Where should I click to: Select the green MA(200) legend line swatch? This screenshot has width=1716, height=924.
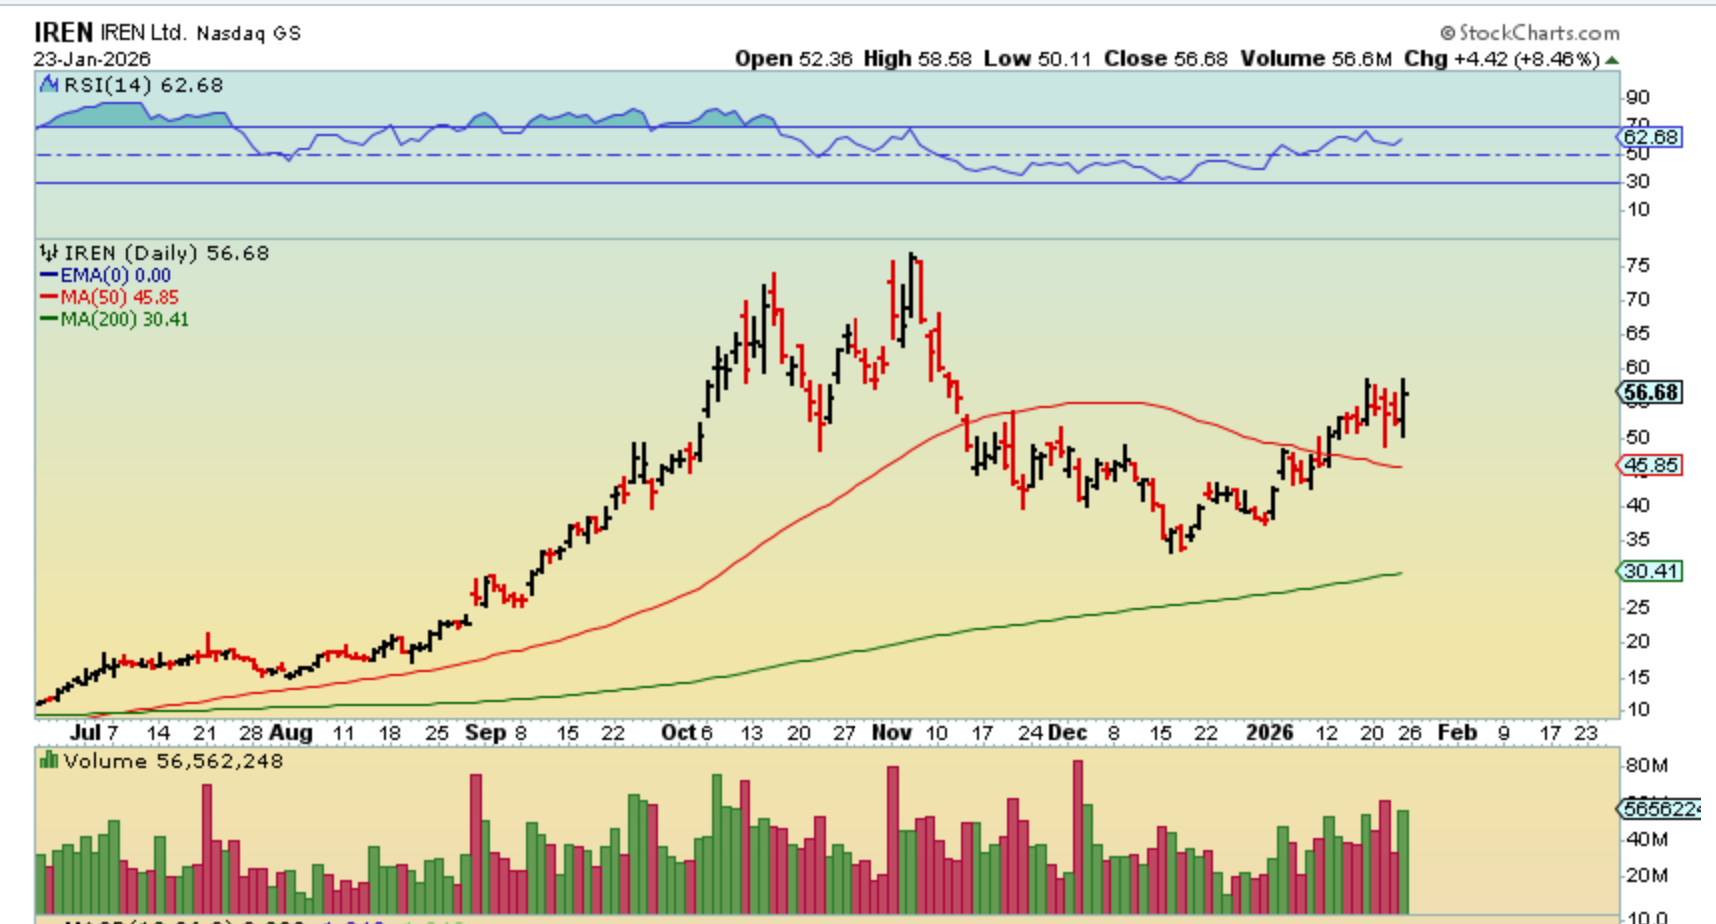tap(49, 319)
